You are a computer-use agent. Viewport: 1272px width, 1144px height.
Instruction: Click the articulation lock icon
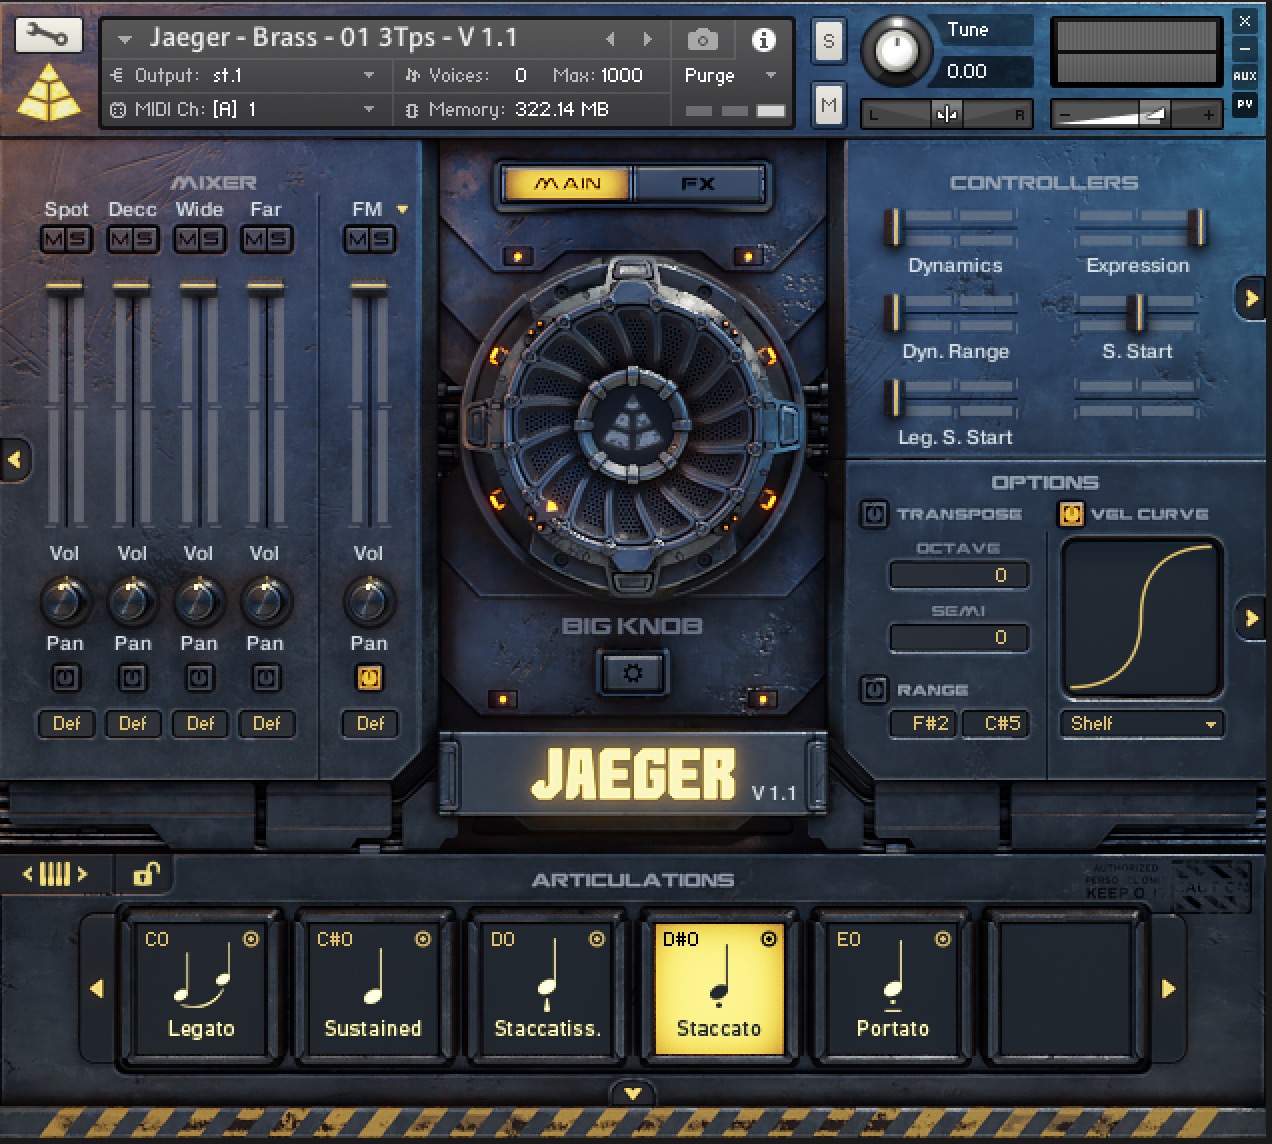[146, 874]
